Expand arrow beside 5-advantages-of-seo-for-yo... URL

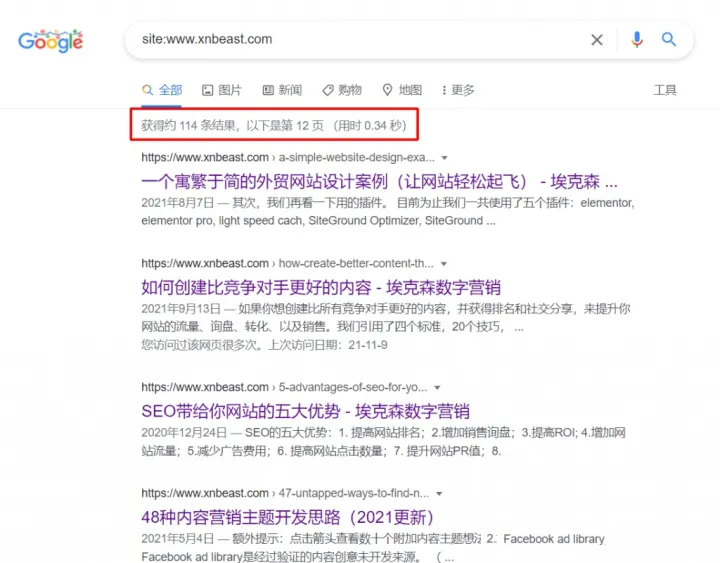tap(437, 388)
